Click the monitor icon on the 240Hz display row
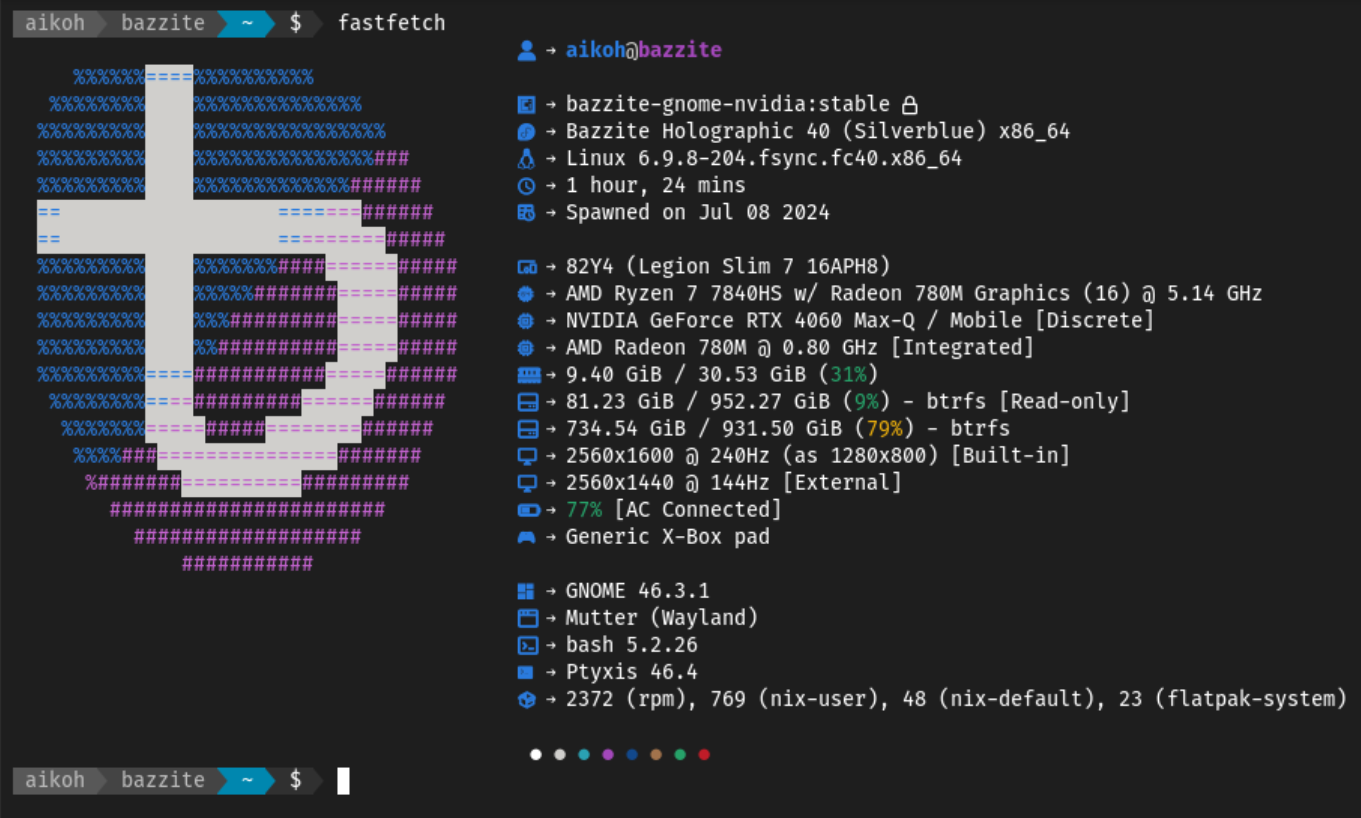1361x818 pixels. (x=527, y=455)
